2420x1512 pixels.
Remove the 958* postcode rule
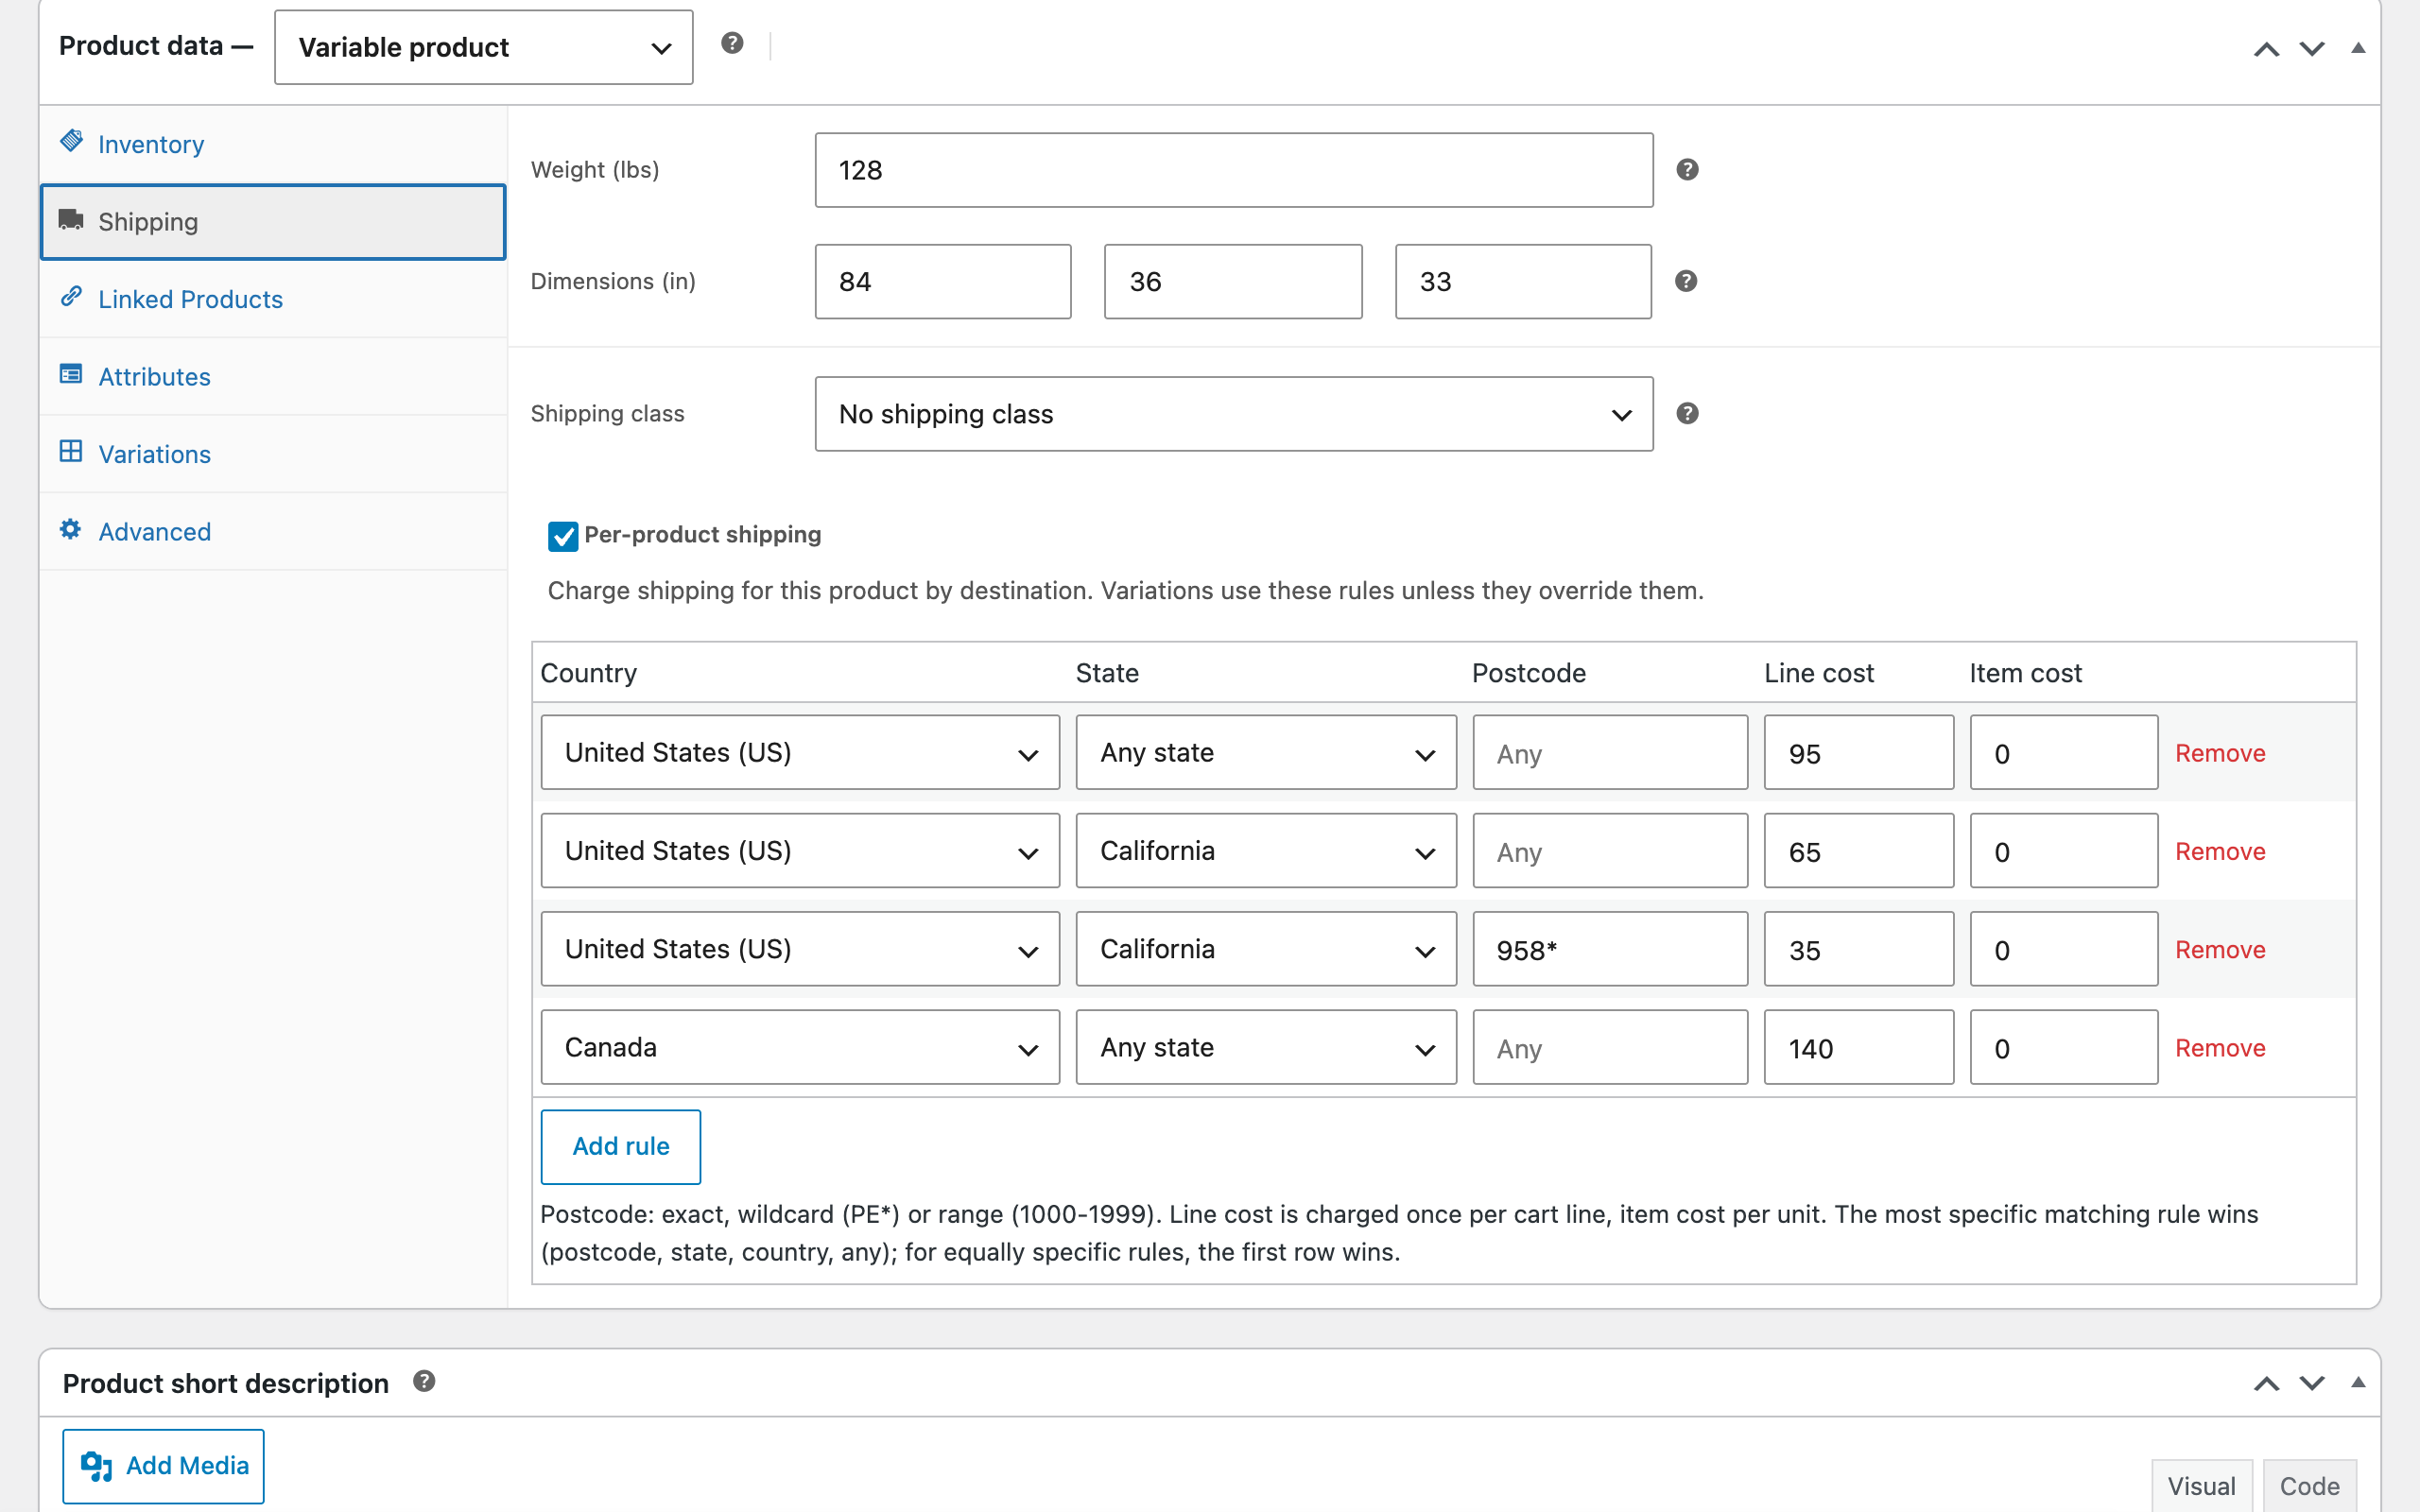2220,950
